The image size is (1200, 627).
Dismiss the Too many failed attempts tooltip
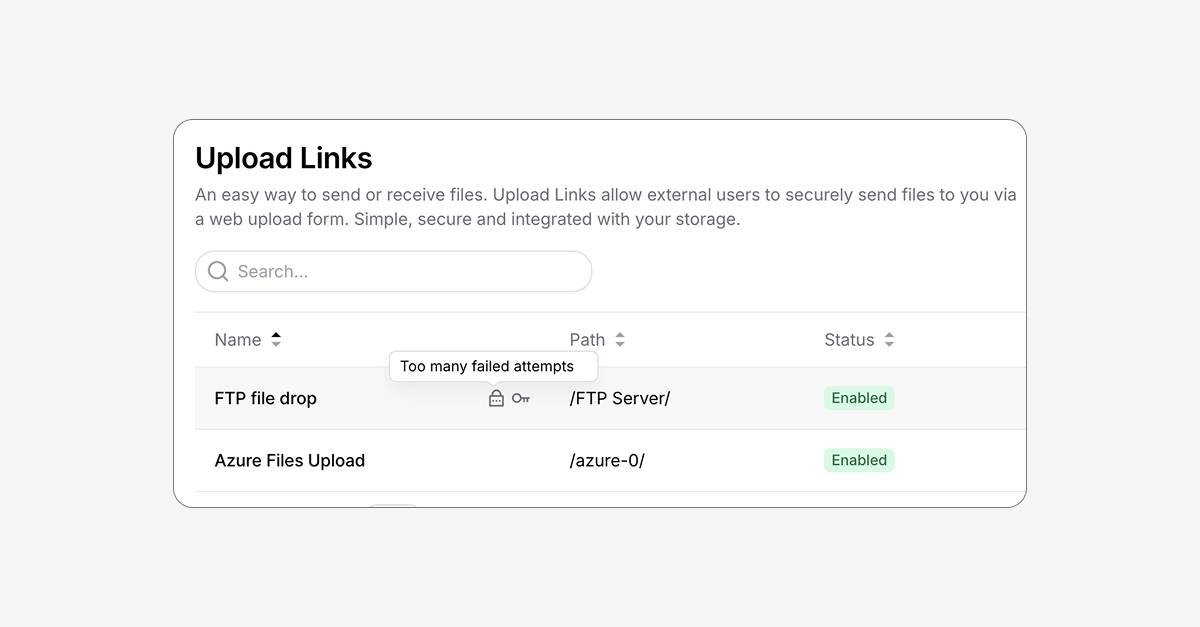pos(493,366)
